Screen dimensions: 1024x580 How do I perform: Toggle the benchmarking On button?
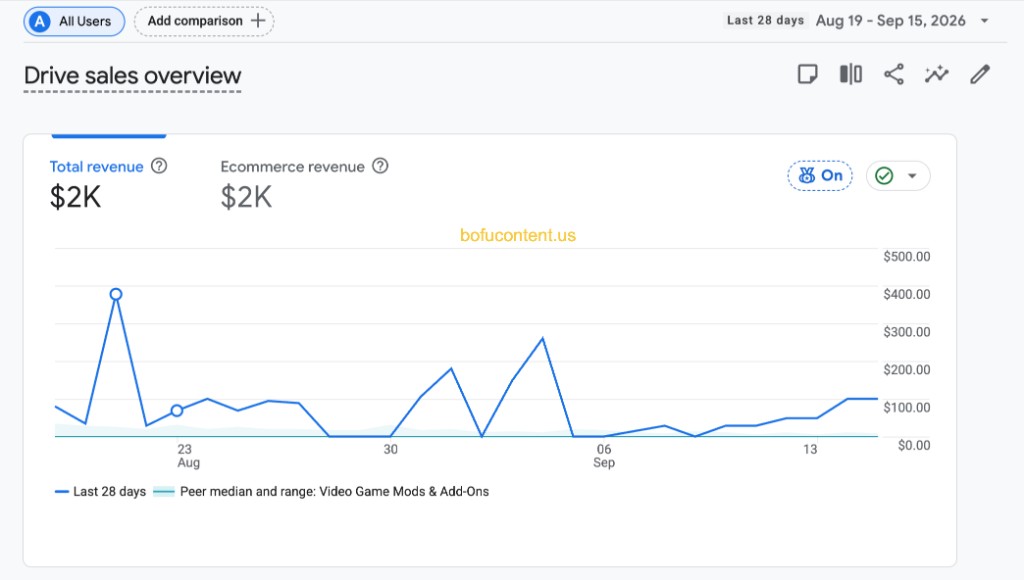[820, 176]
